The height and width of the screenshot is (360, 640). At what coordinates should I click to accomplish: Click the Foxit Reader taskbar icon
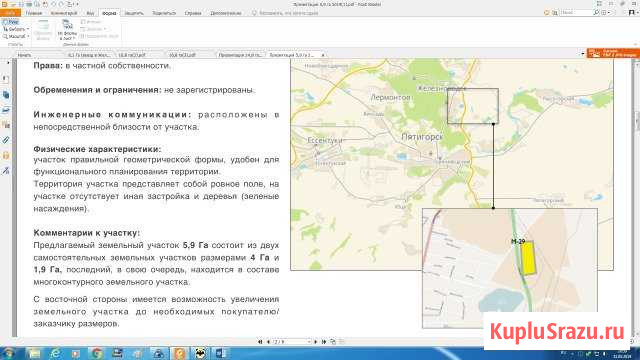coord(180,353)
